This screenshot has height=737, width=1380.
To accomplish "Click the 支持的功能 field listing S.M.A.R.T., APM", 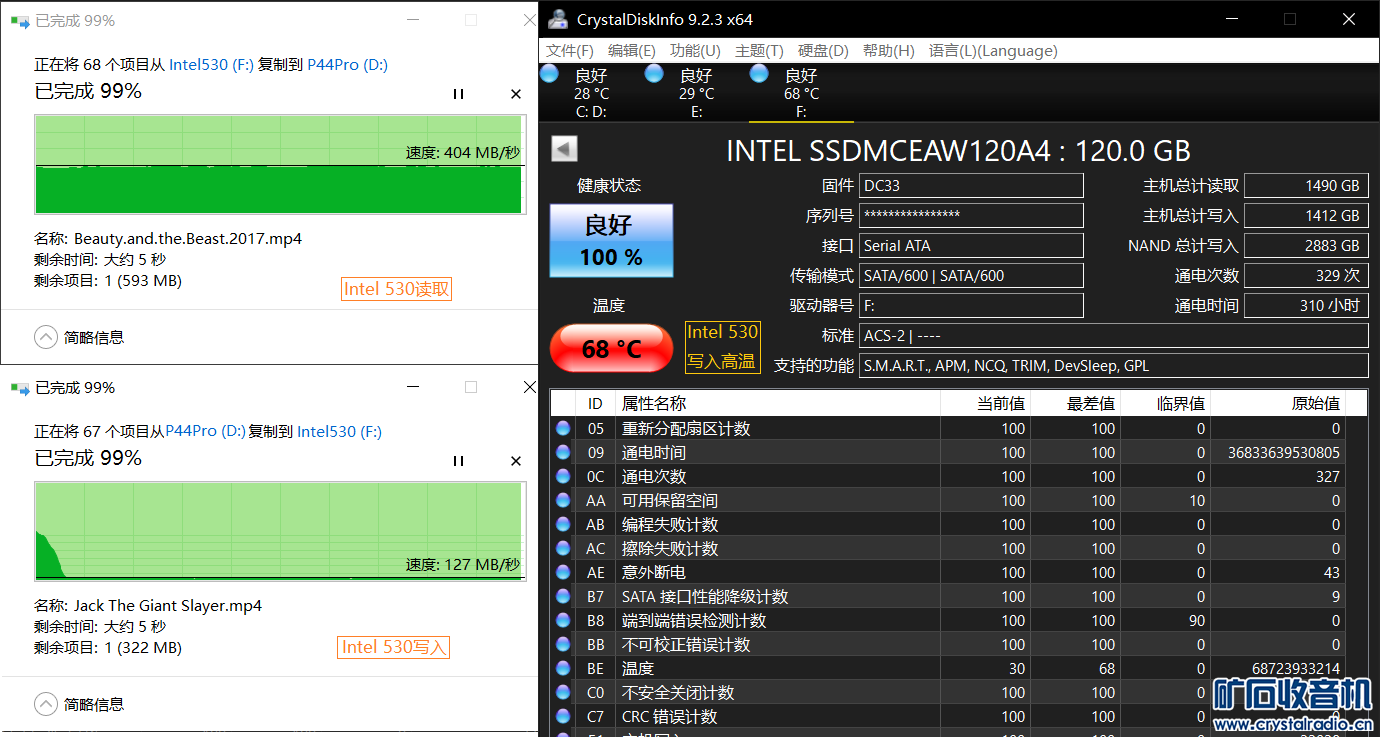I will pos(1114,366).
